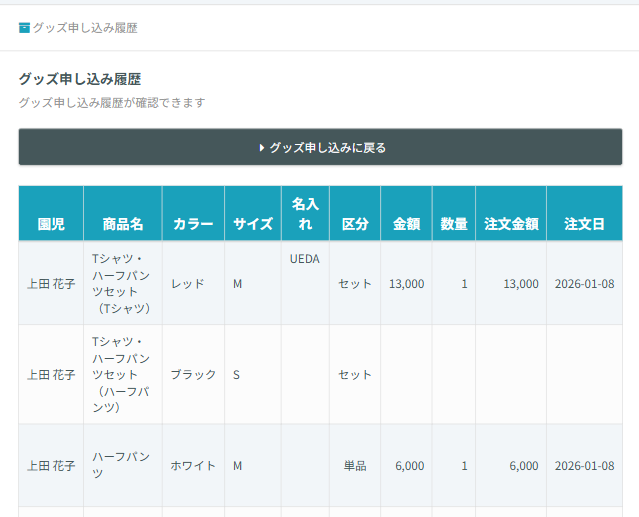Screen dimensions: 639x517
Task: Select the 名入れ column header
Action: pos(305,214)
